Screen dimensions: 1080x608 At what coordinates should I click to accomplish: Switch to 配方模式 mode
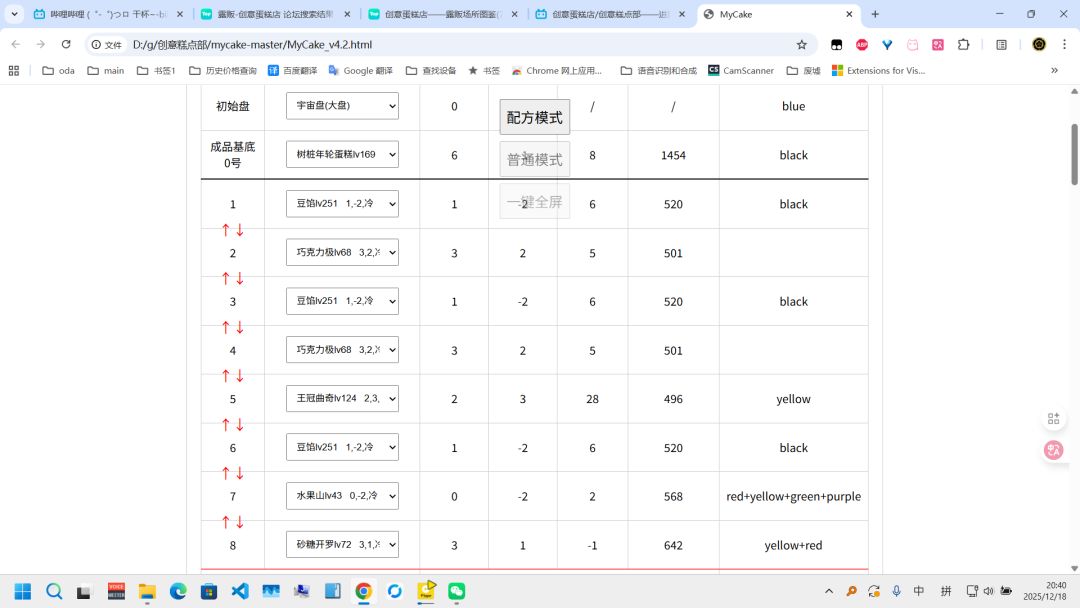534,118
